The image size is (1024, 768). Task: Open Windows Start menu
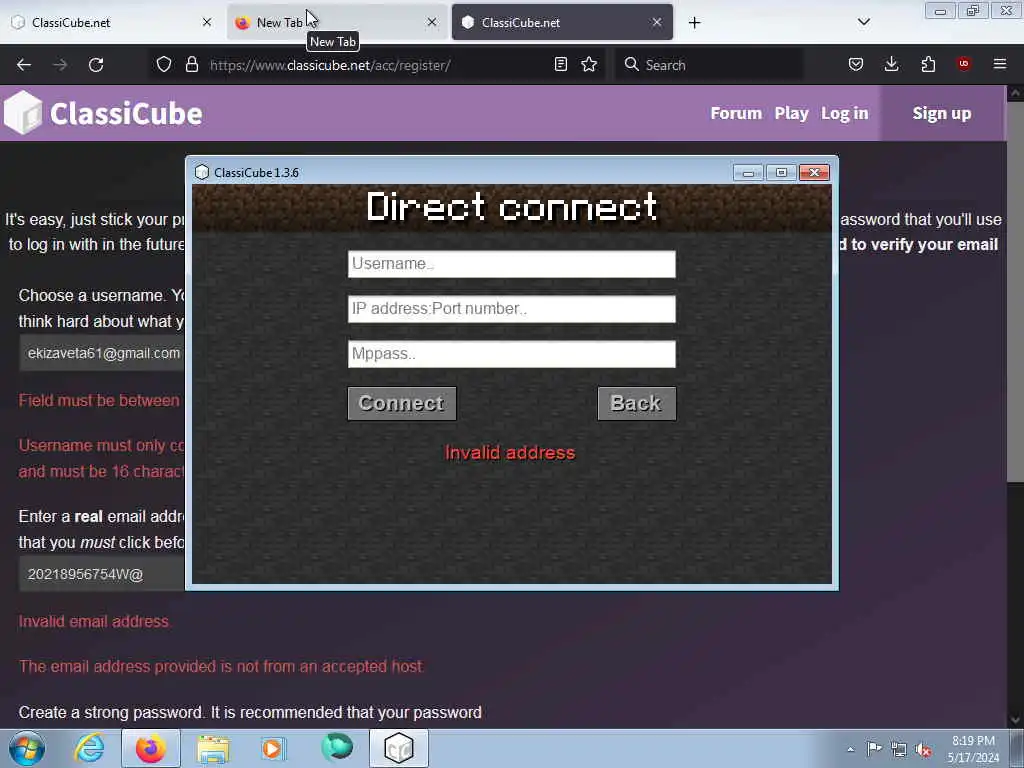point(27,748)
